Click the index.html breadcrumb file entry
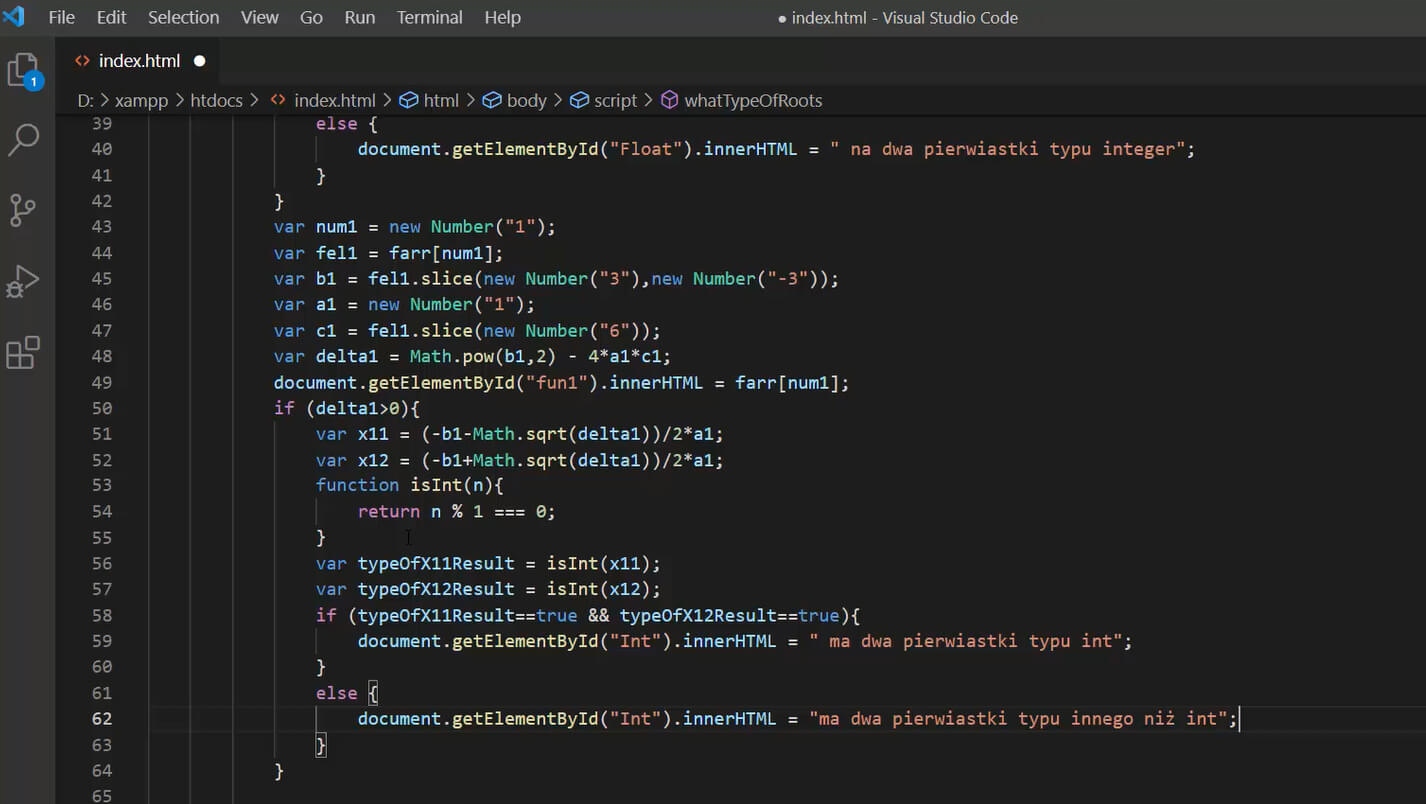The height and width of the screenshot is (804, 1426). 334,100
